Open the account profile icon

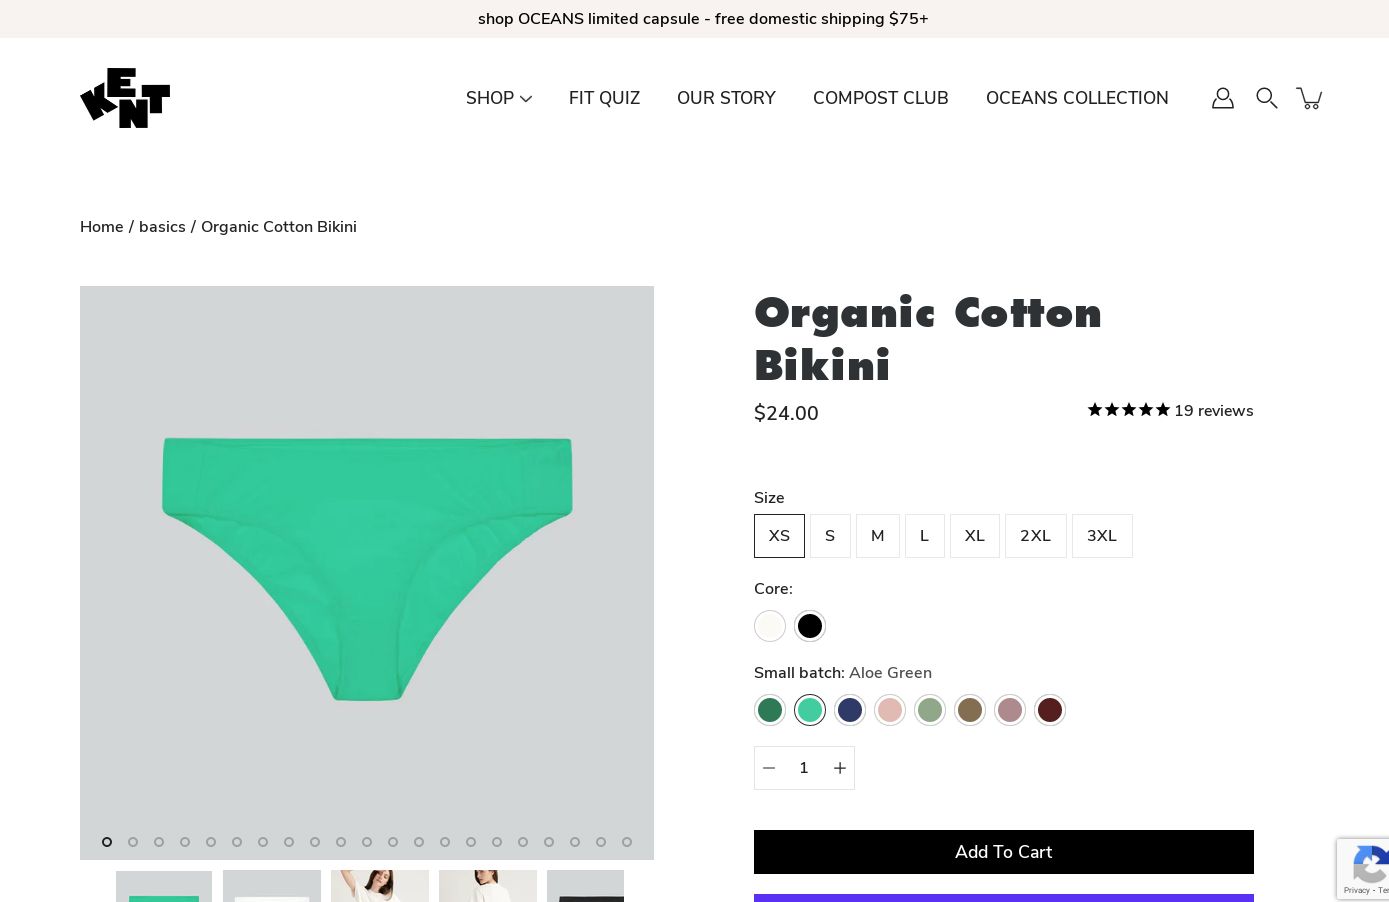pos(1223,98)
